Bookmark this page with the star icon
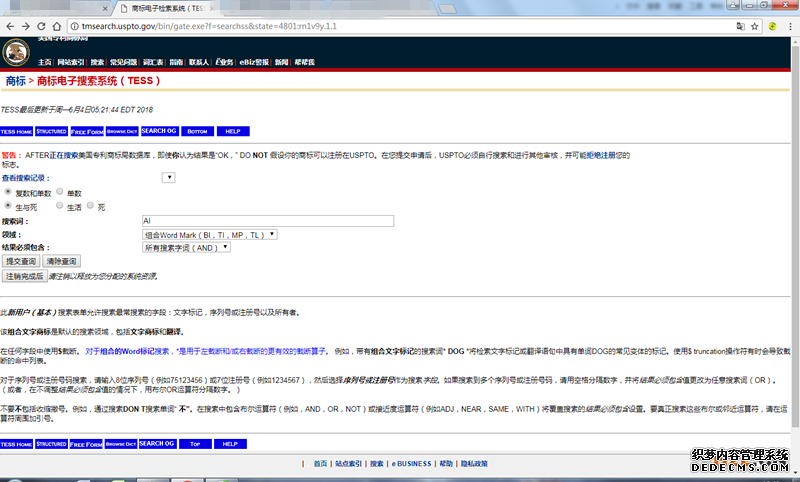 755,27
